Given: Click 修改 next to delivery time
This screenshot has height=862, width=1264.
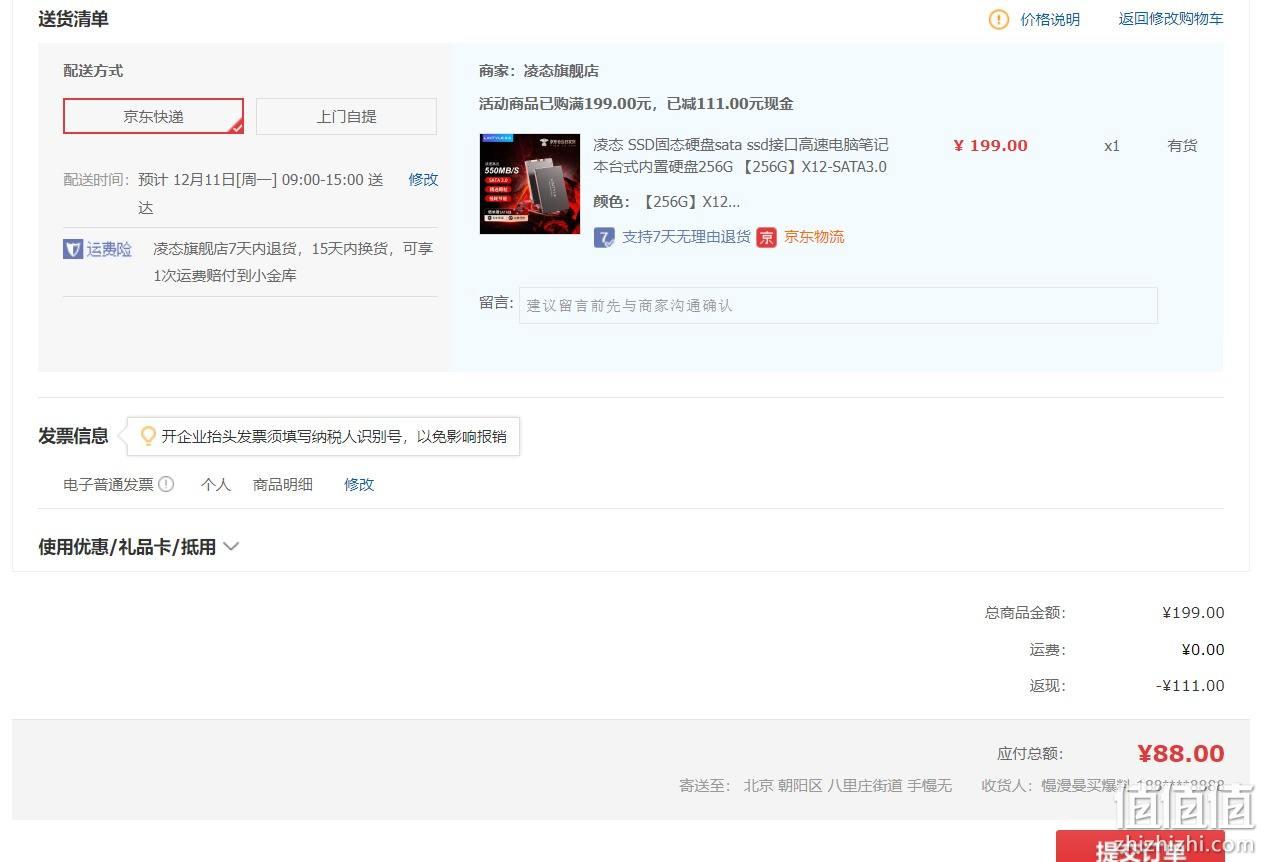Looking at the screenshot, I should click(423, 180).
